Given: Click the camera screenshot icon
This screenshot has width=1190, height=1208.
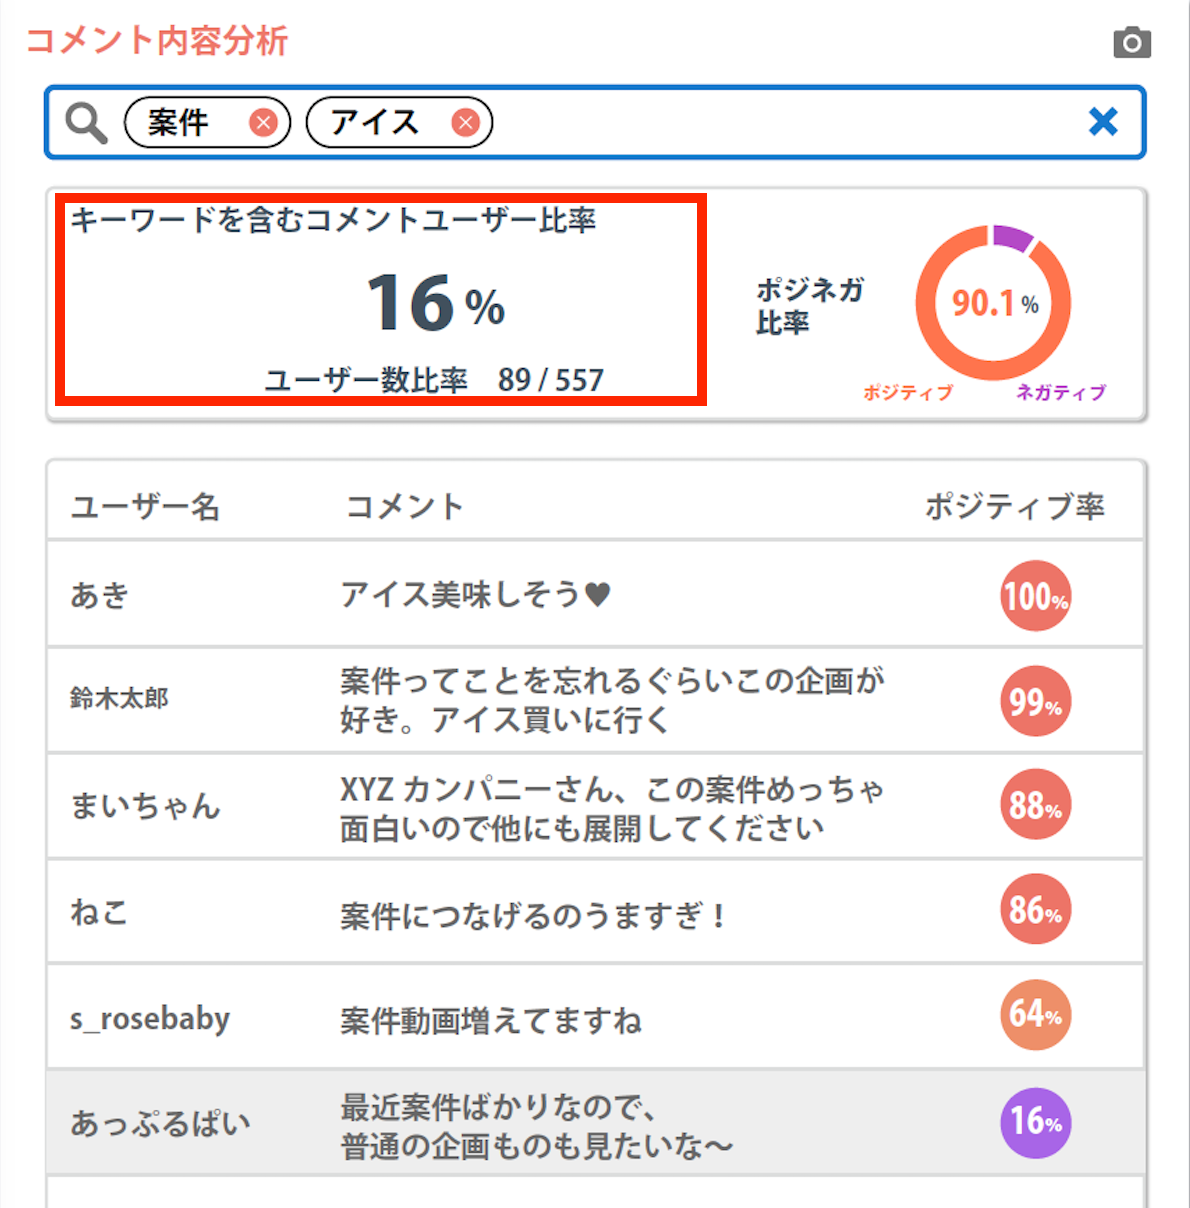Looking at the screenshot, I should 1132,42.
